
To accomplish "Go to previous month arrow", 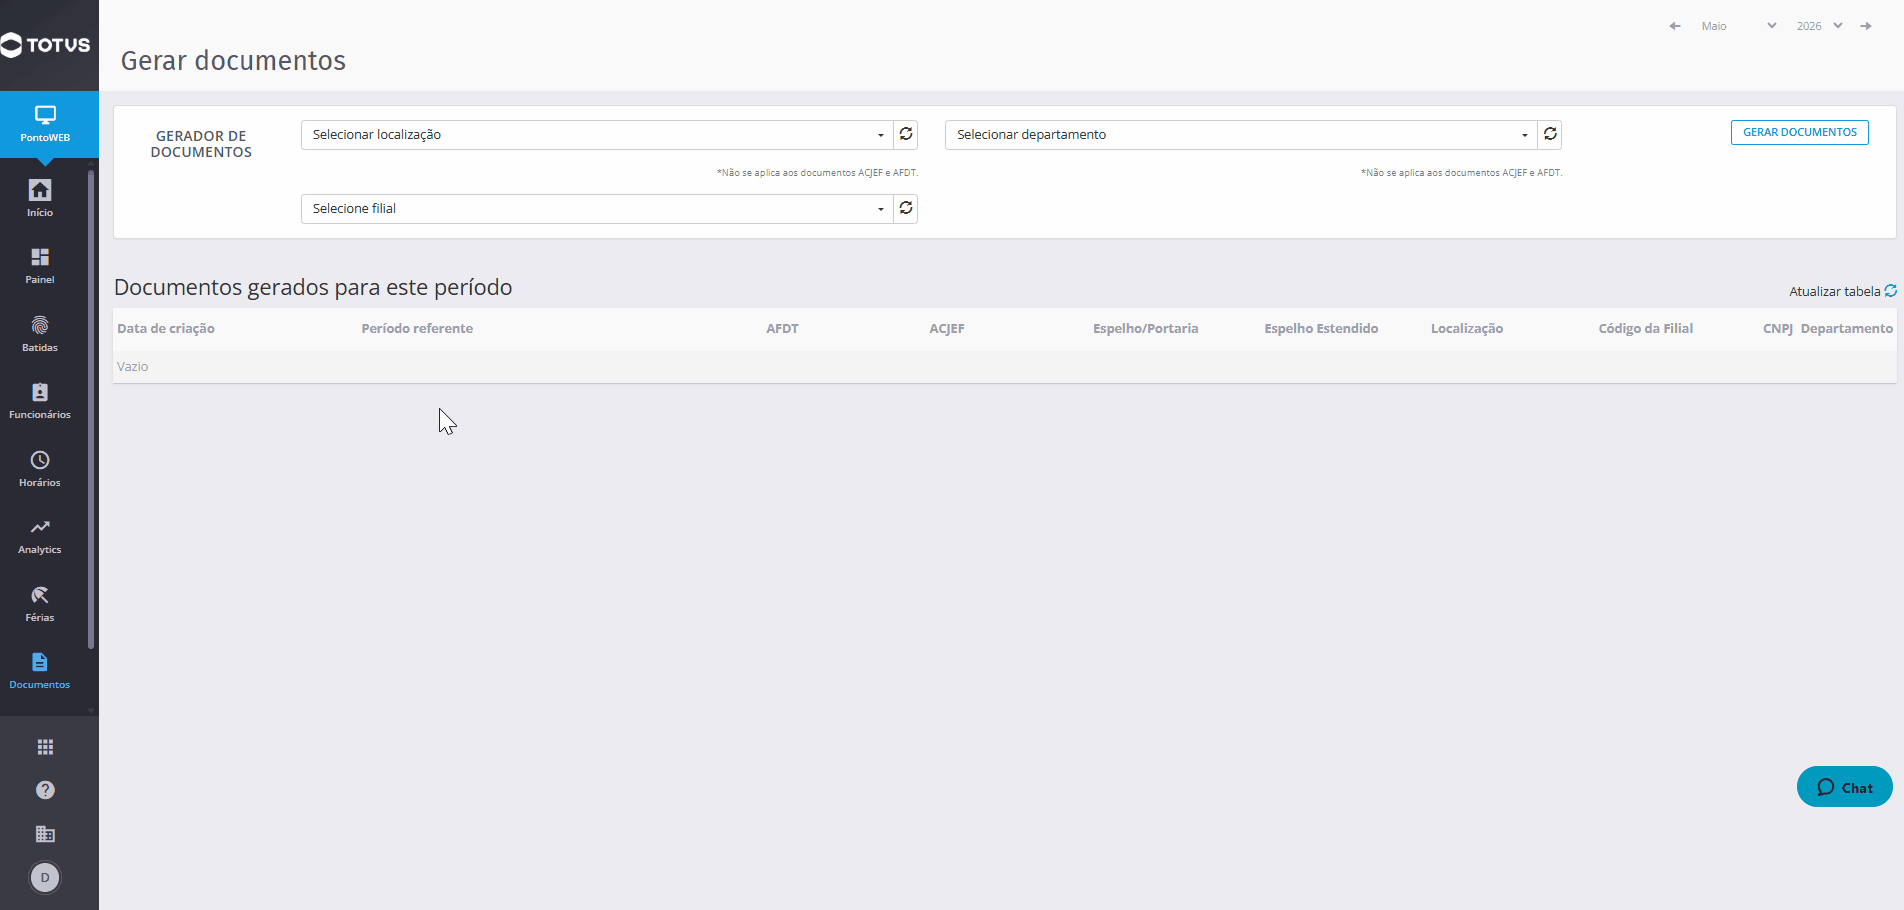I will tap(1675, 26).
